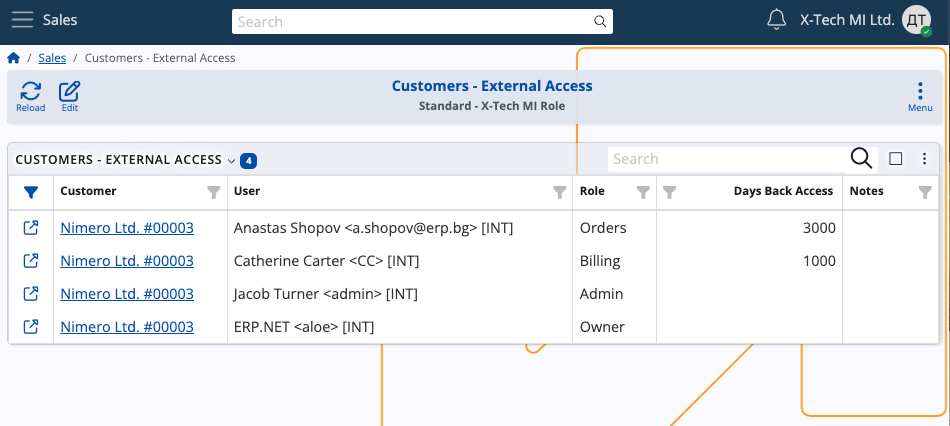Click the blue filter icon in the table header
This screenshot has width=950, height=426.
pos(31,192)
